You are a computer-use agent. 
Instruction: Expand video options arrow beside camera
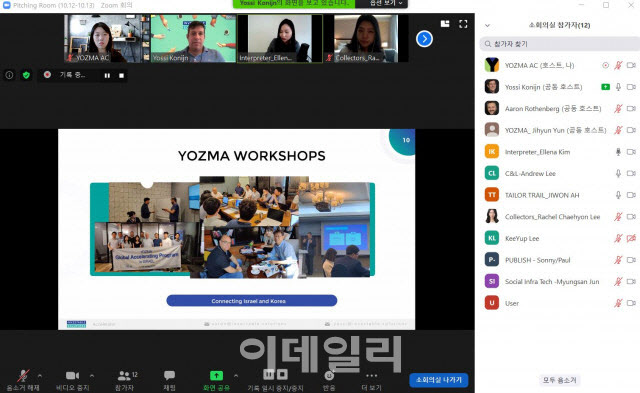(92, 375)
